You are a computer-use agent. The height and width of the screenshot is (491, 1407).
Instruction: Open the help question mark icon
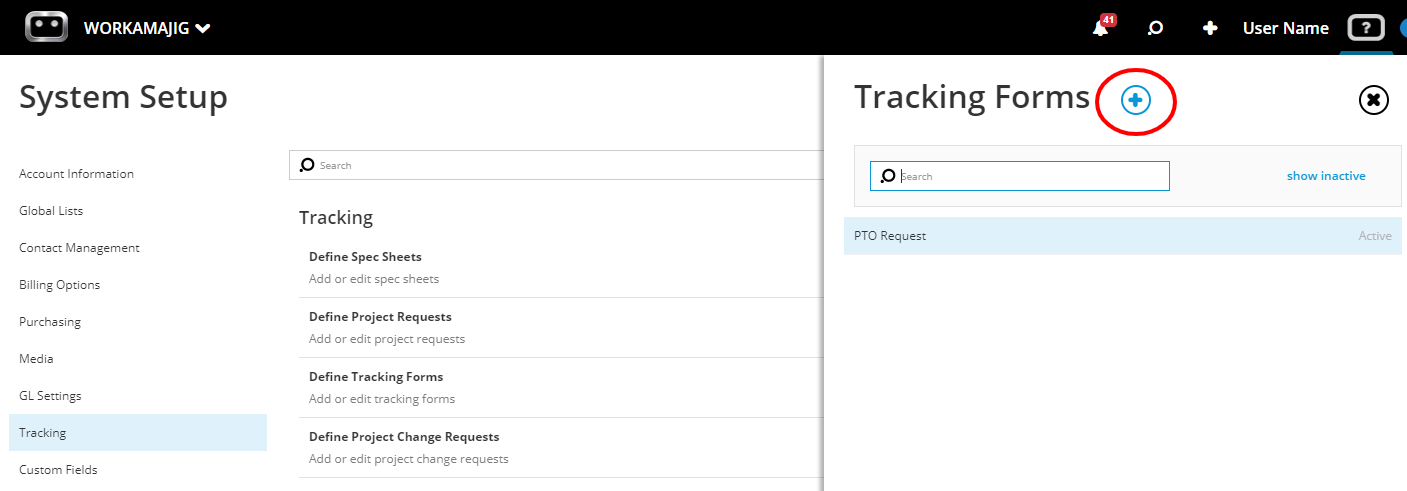click(1366, 28)
